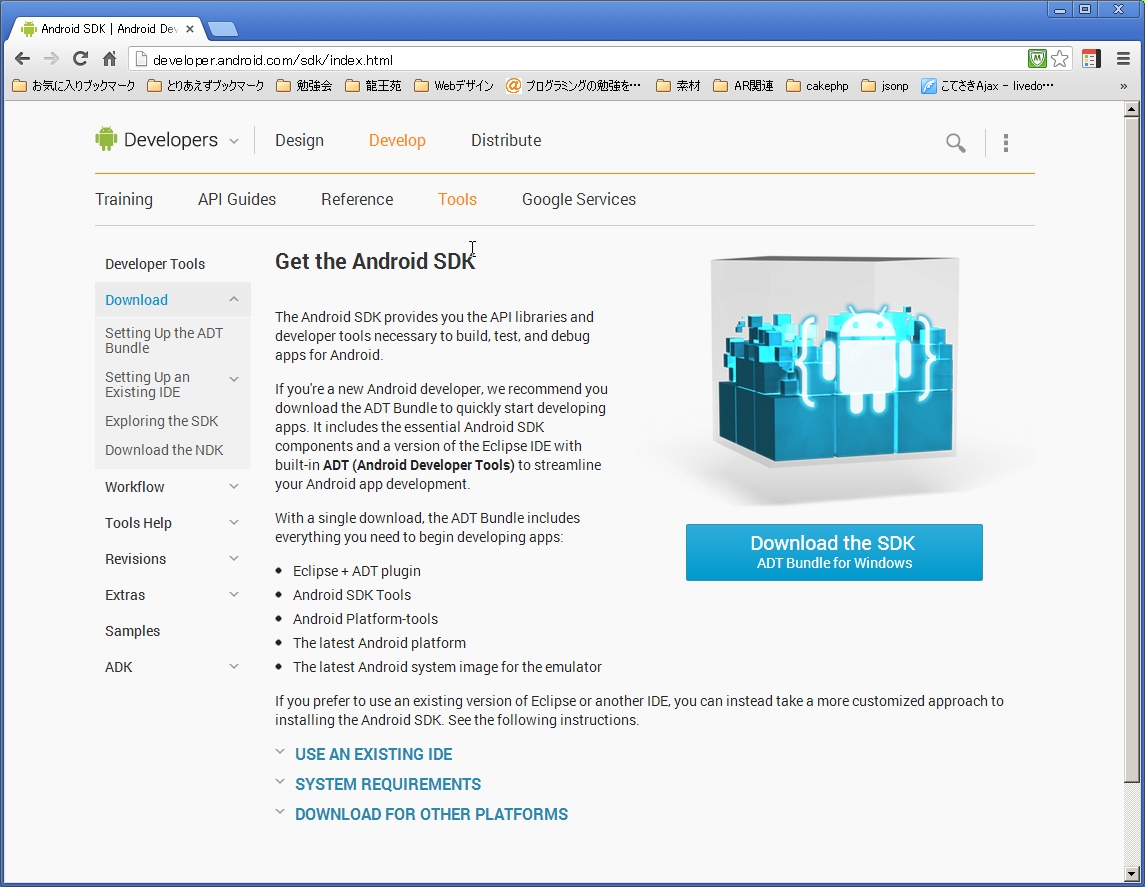The height and width of the screenshot is (887, 1145).
Task: Switch to the Distribute section
Action: click(x=506, y=140)
